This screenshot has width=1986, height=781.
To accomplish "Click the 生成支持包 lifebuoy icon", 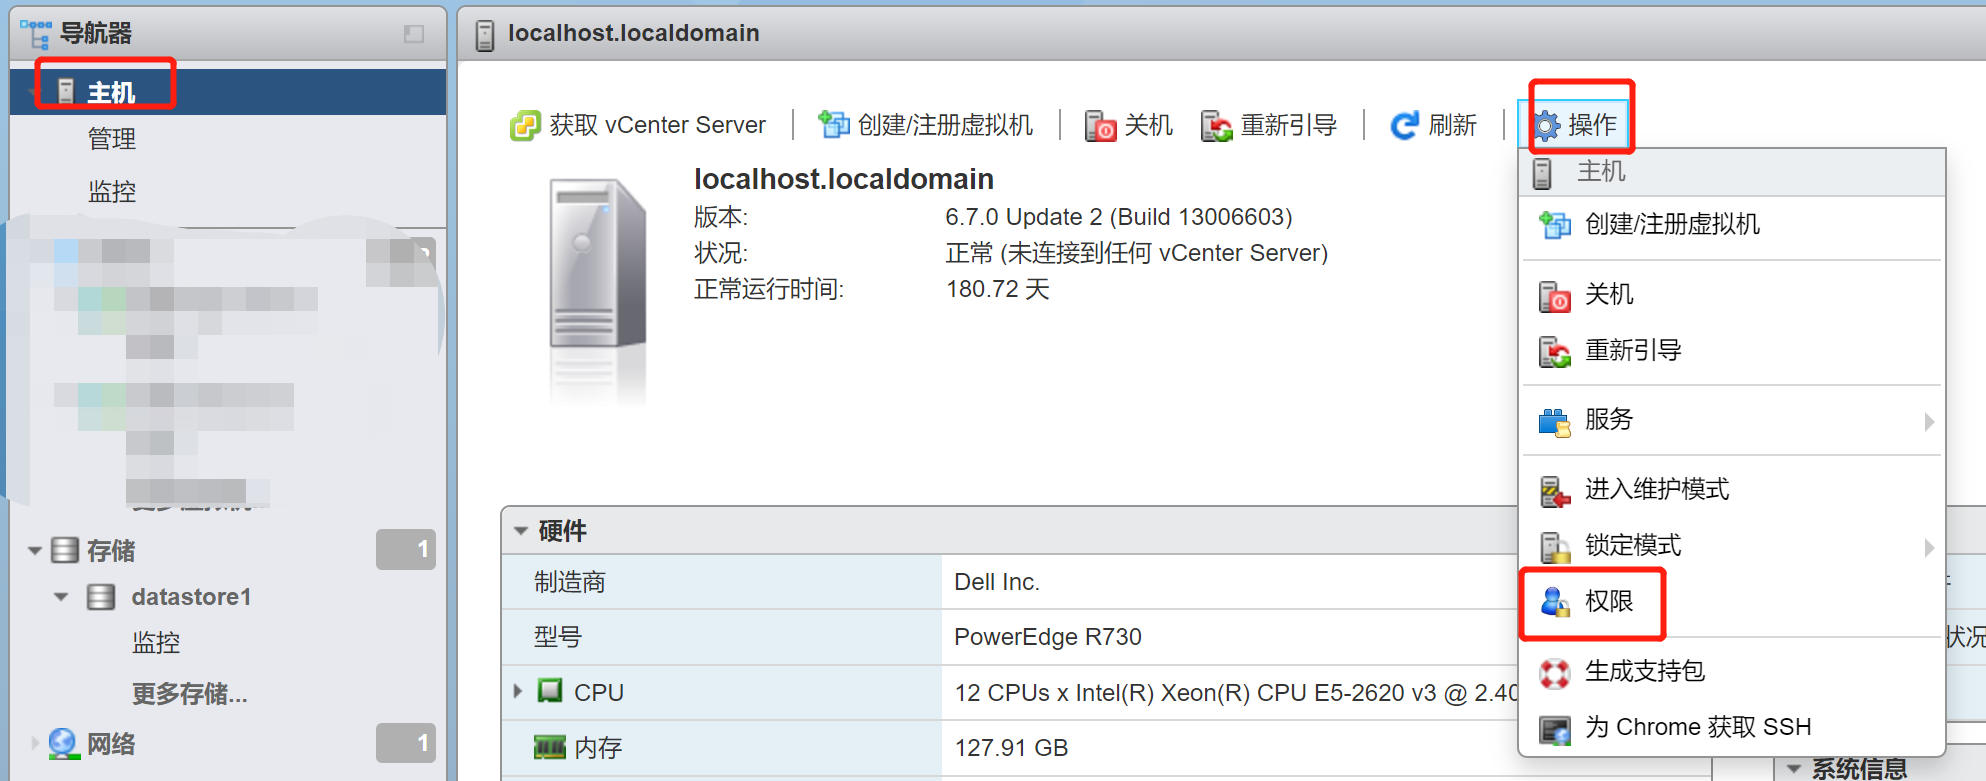I will pyautogui.click(x=1554, y=673).
